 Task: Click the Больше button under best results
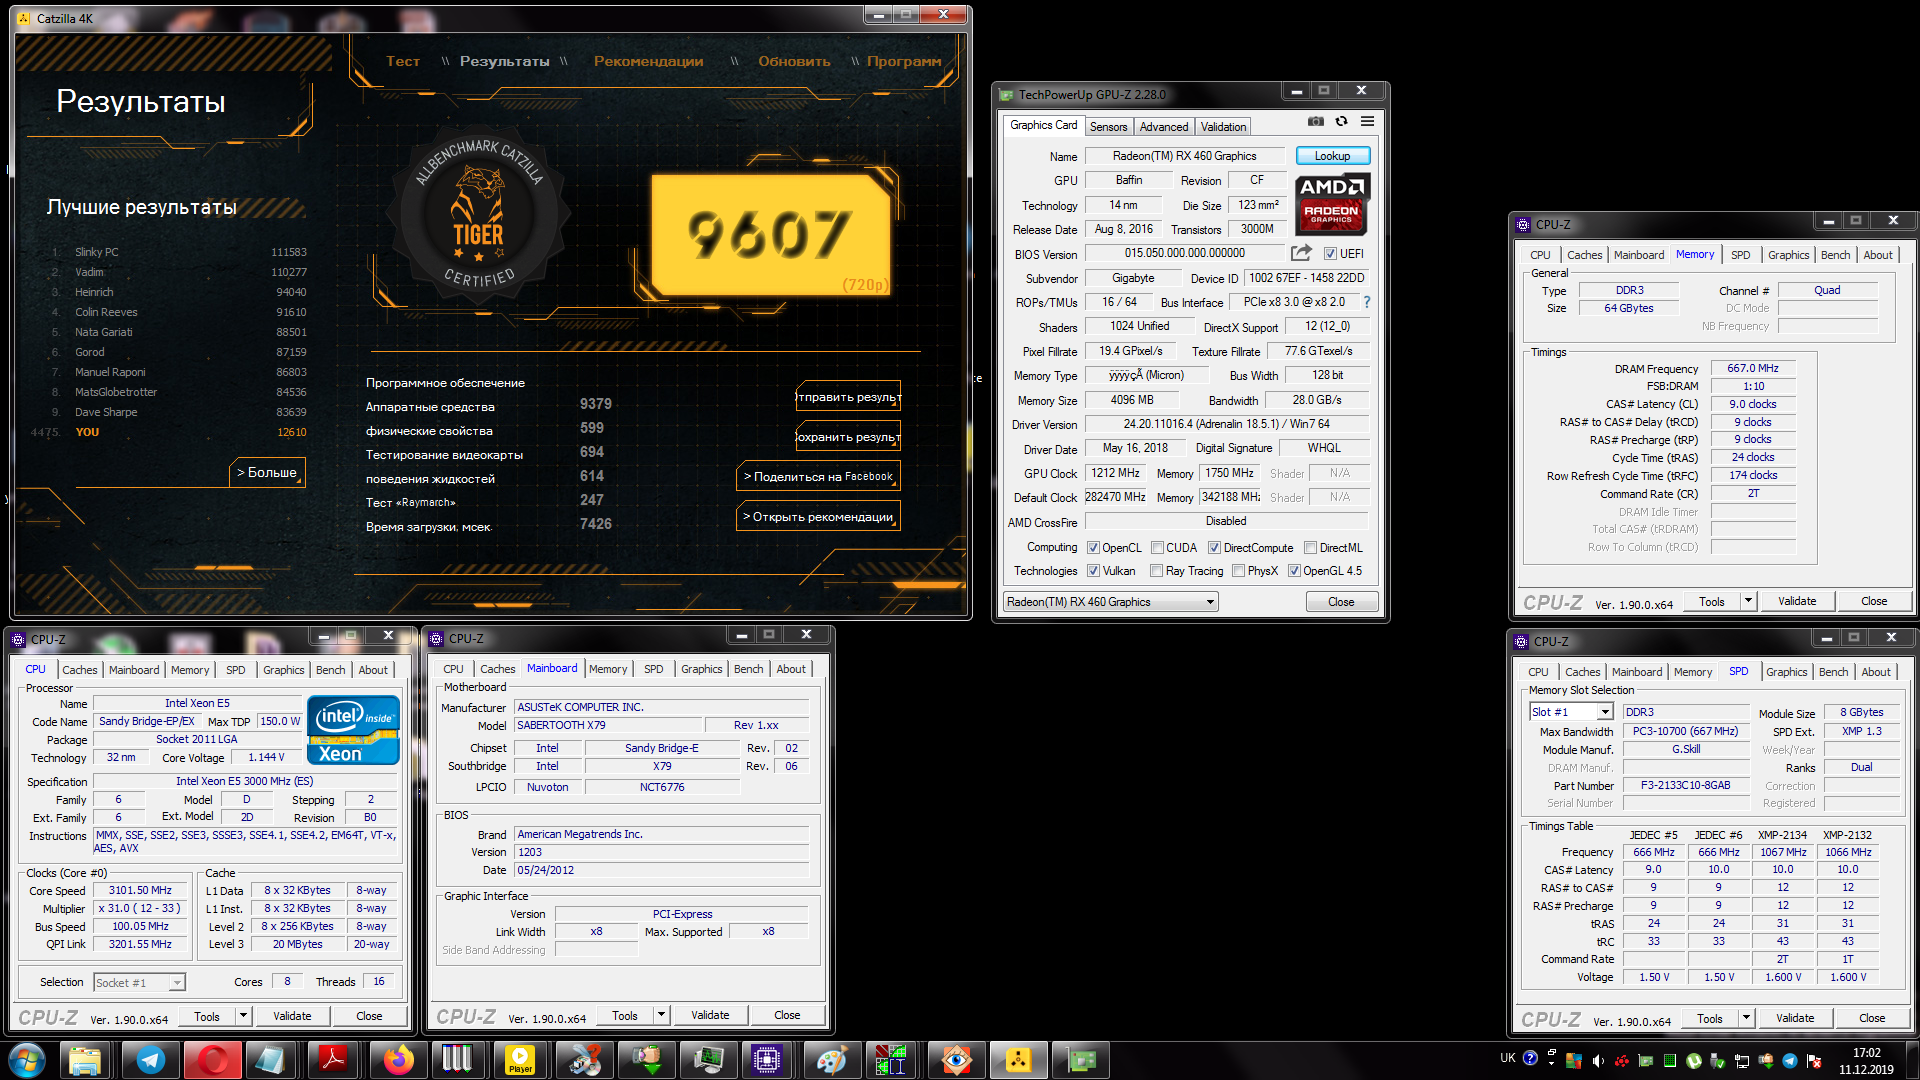coord(267,472)
